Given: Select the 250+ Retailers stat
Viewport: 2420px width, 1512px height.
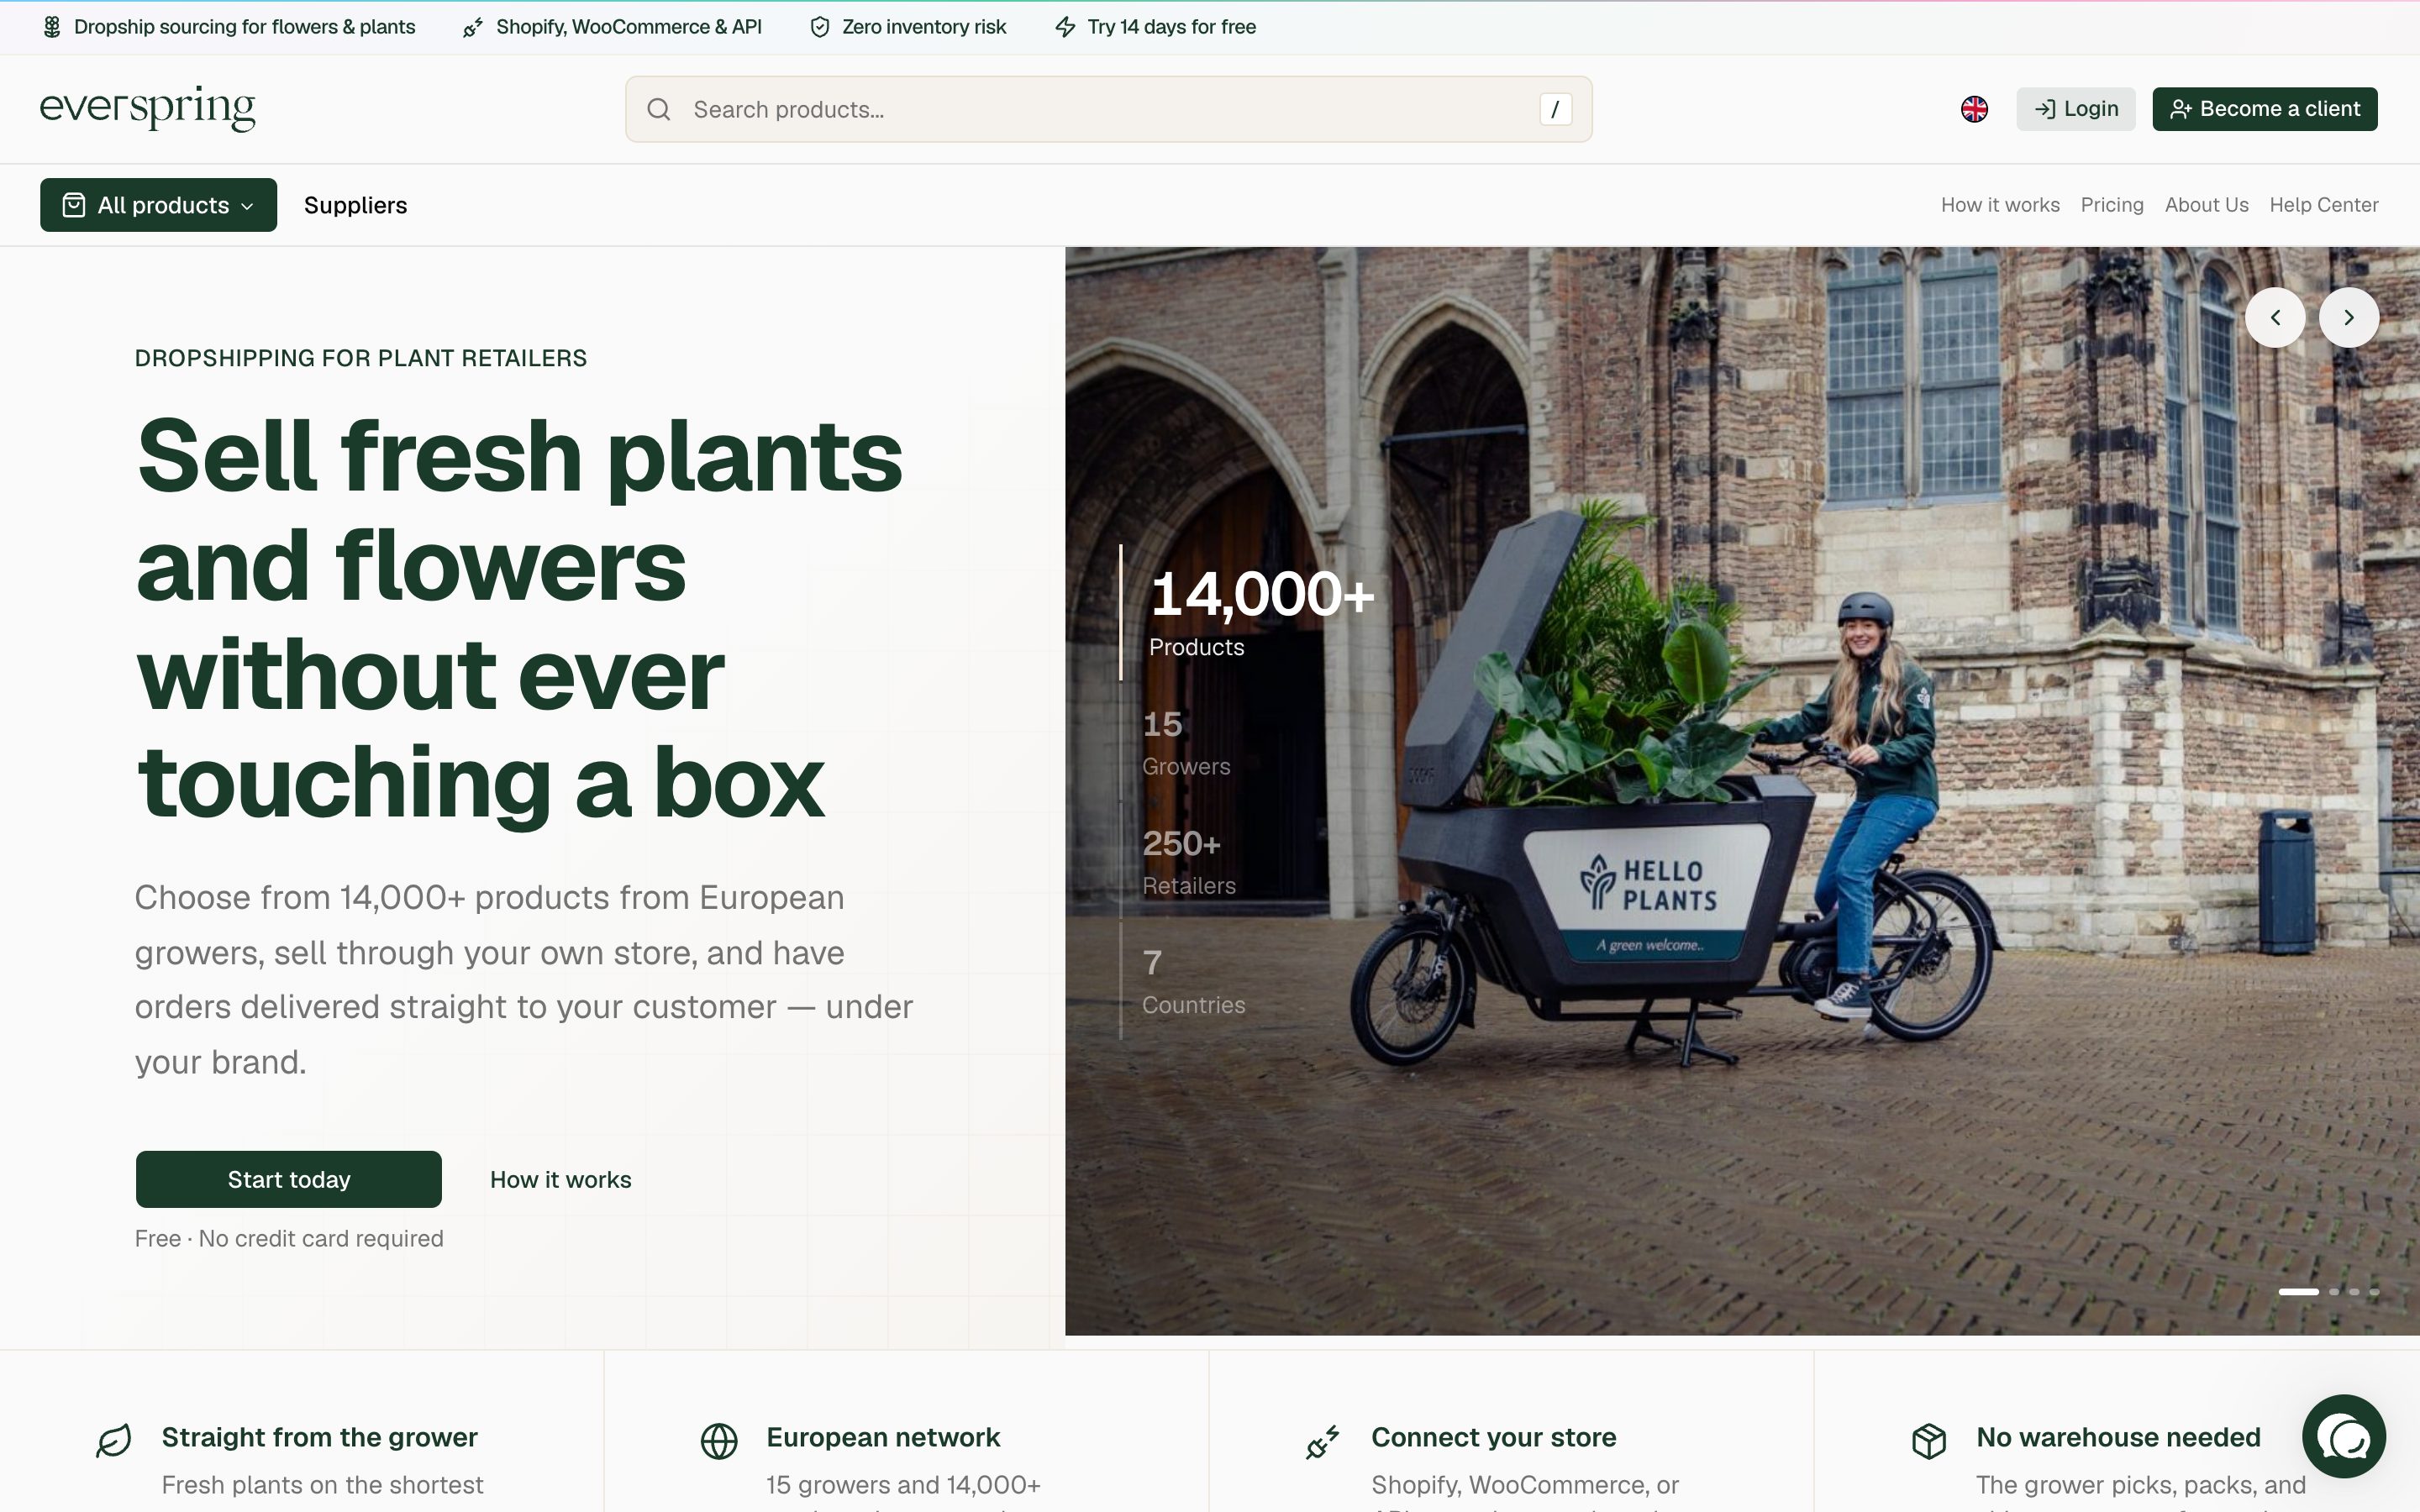Looking at the screenshot, I should pos(1188,862).
